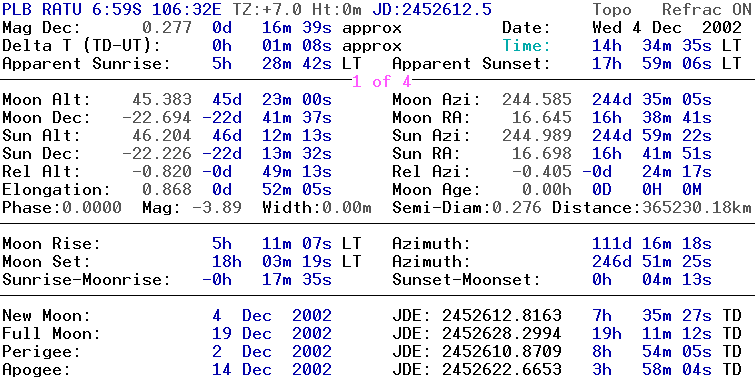Click Full Moon time 19h 11m 12s TD
The width and height of the screenshot is (755, 384).
667,334
